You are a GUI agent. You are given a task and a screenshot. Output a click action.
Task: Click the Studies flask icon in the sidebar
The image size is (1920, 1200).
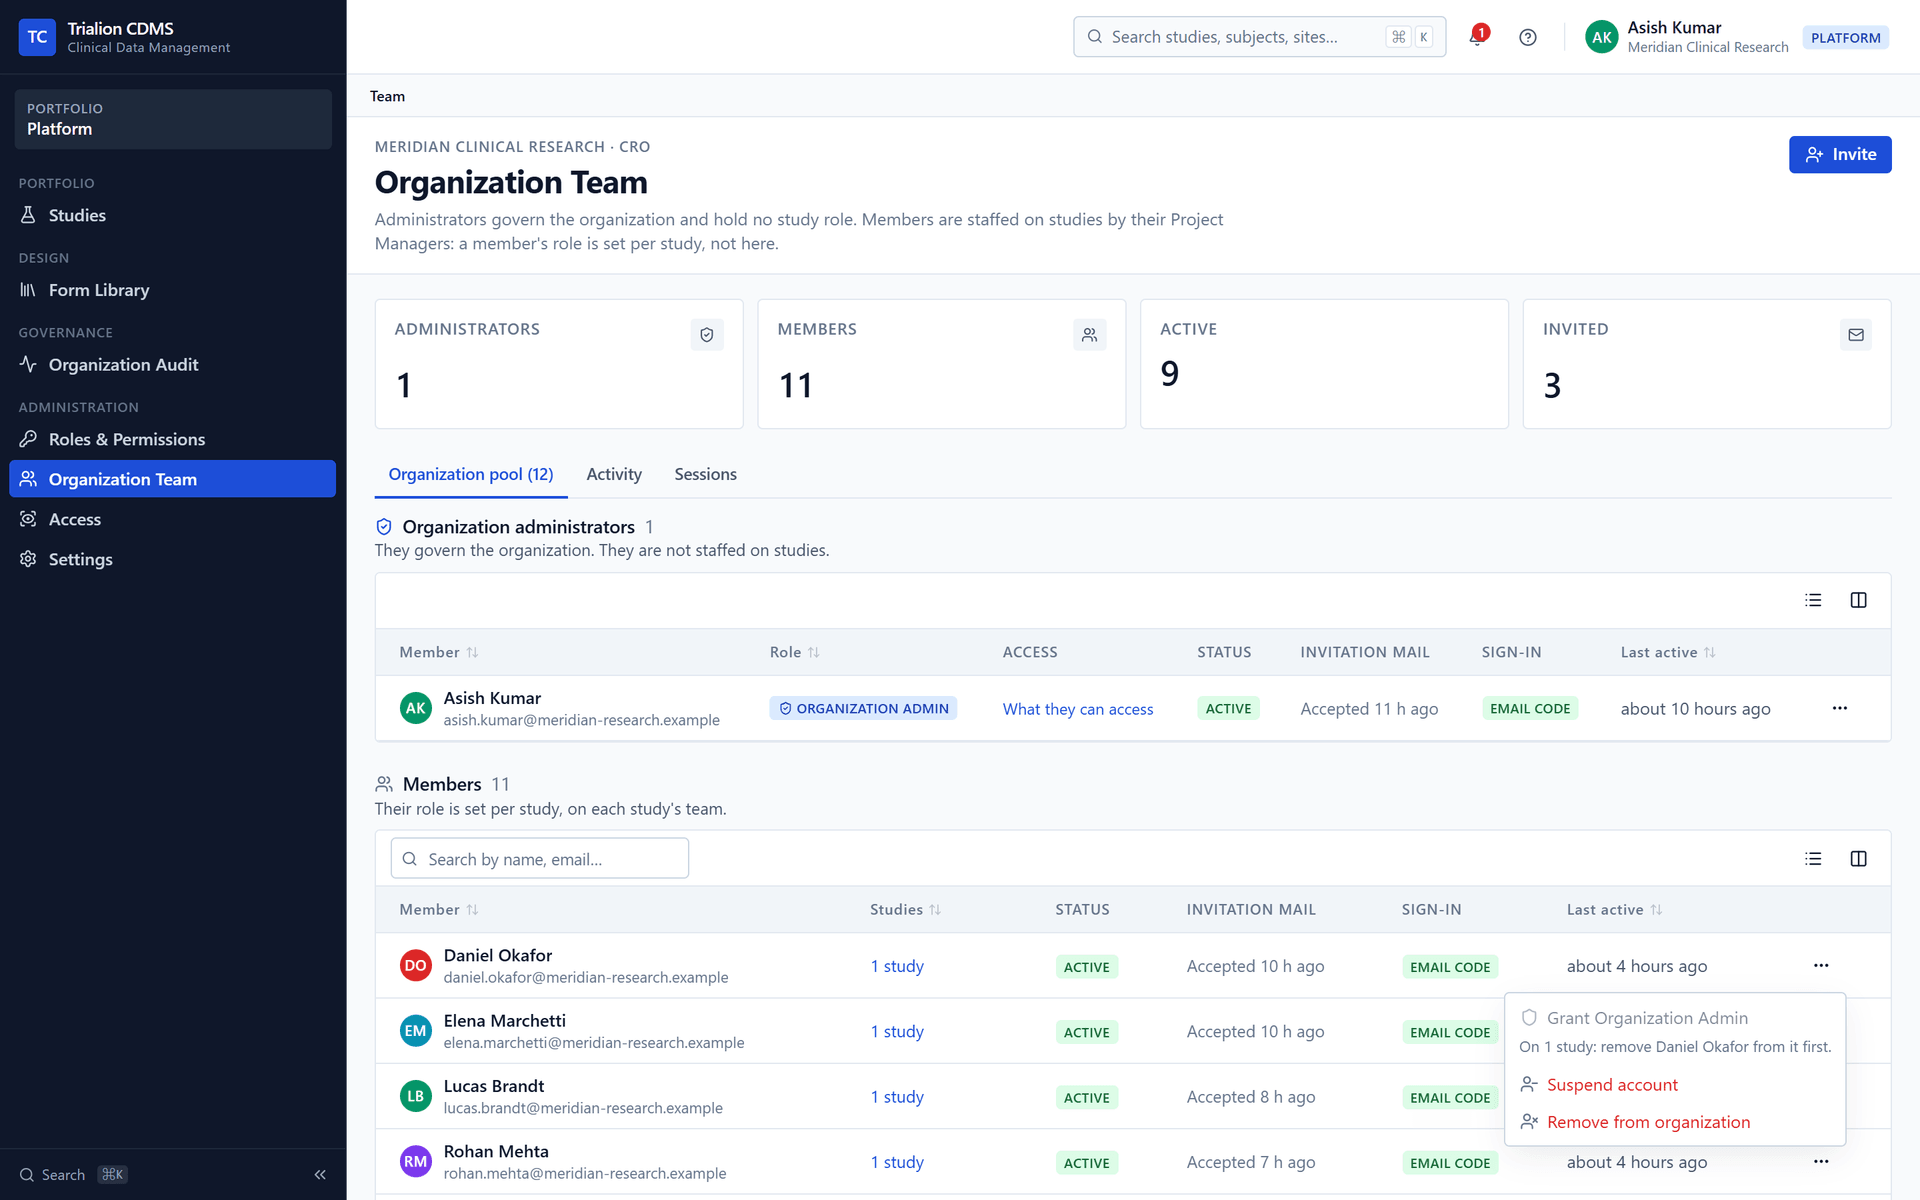28,215
